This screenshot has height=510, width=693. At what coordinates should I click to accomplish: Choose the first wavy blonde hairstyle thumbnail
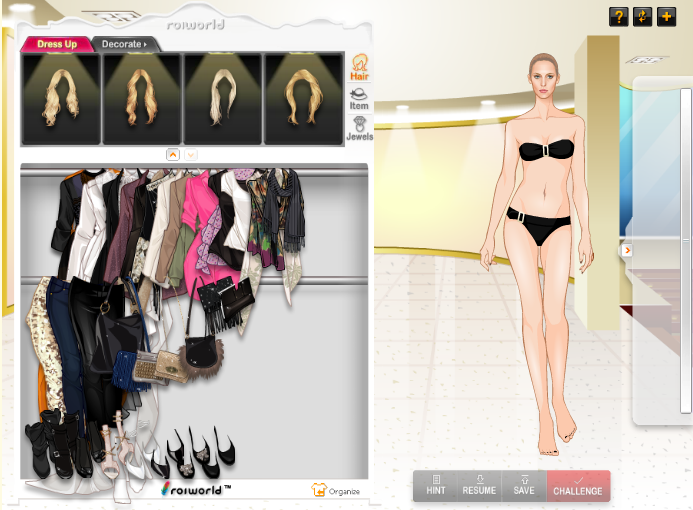(x=61, y=98)
